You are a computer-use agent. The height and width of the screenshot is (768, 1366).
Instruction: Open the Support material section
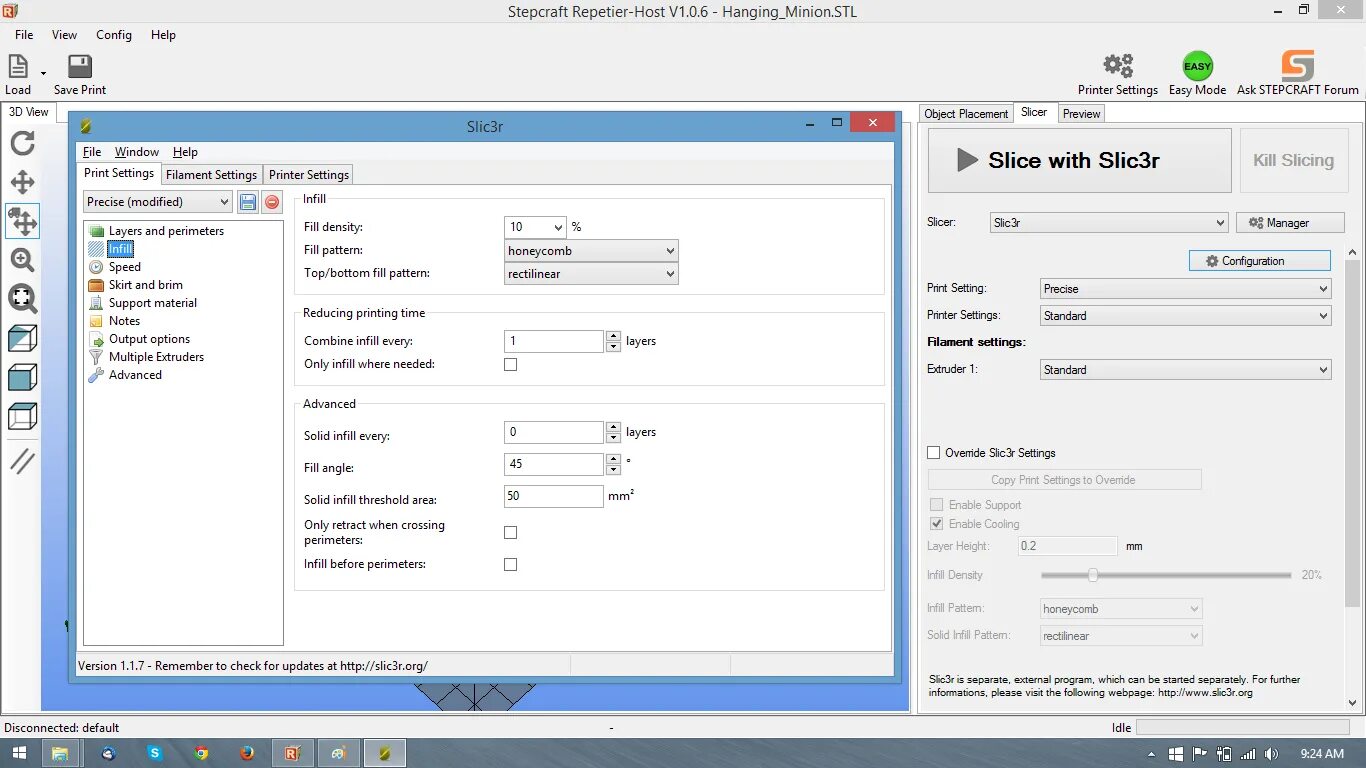(x=153, y=303)
